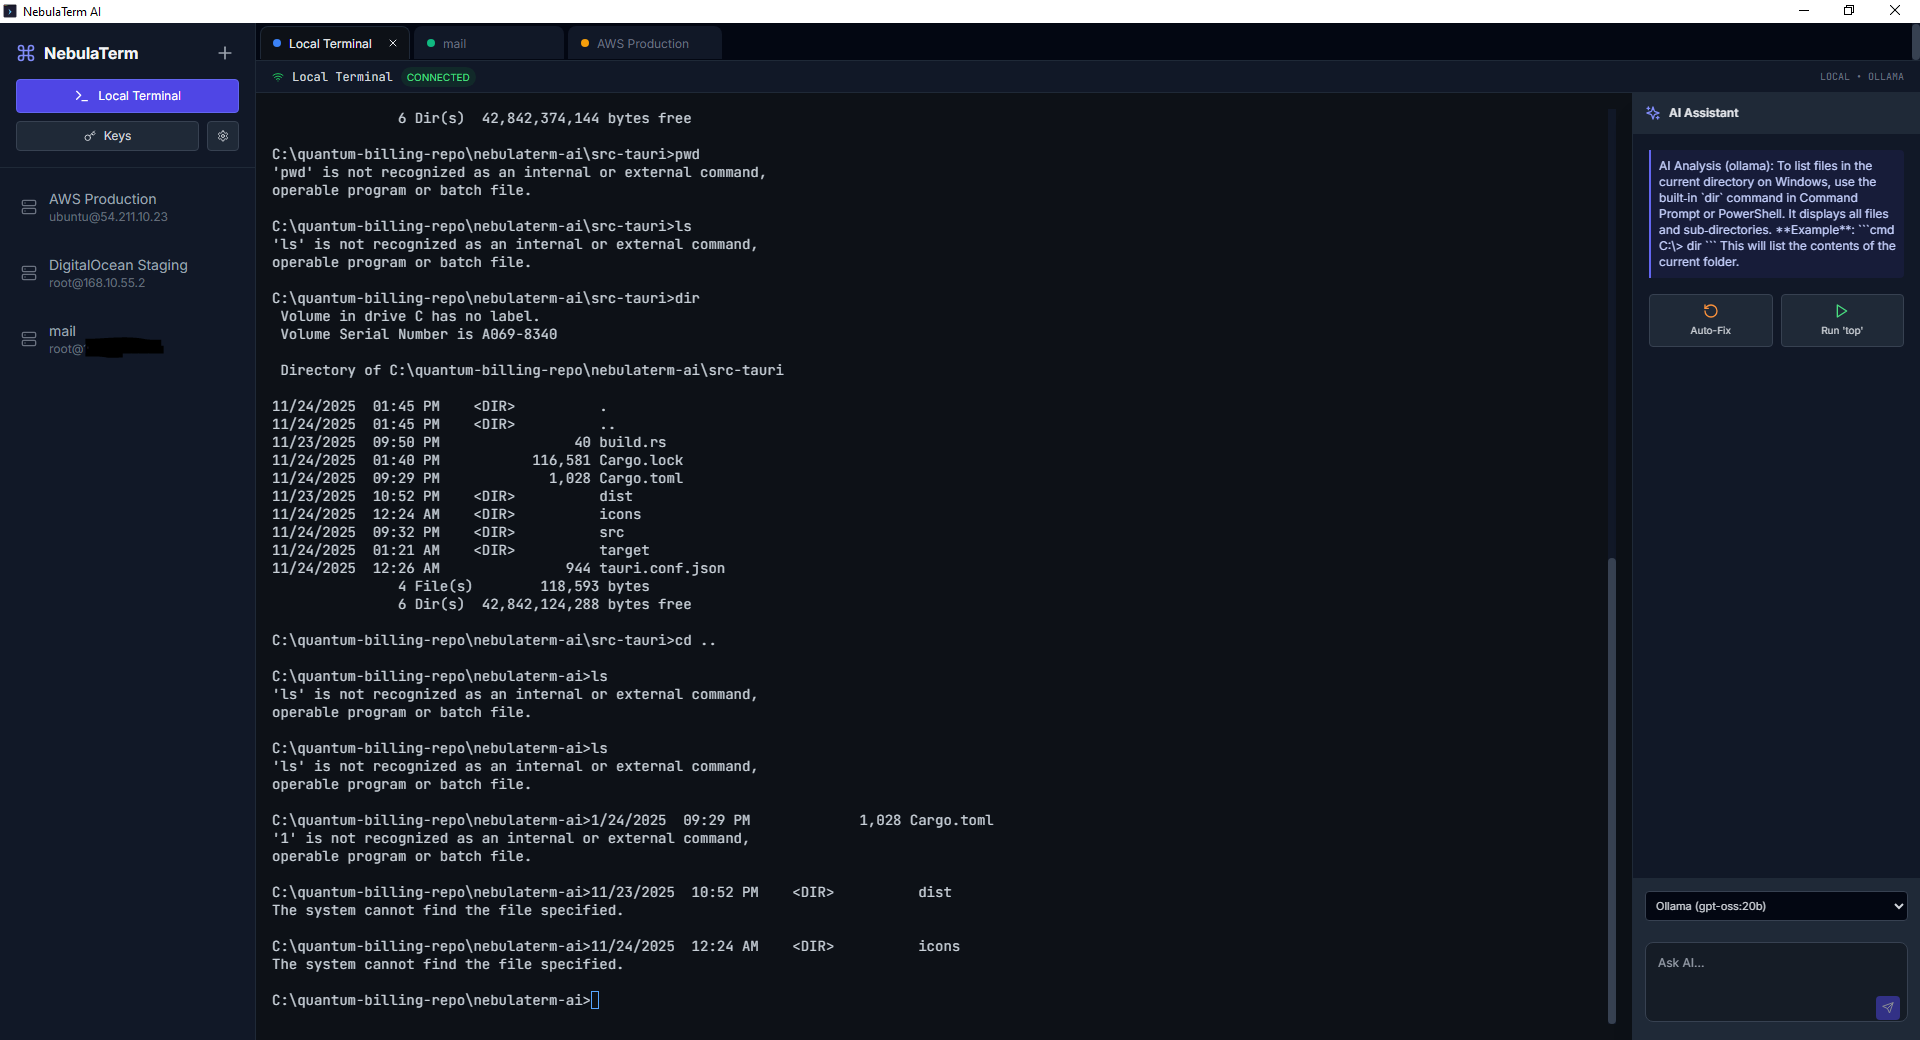Click the NebulaTerm AI title bar icon

tap(10, 11)
